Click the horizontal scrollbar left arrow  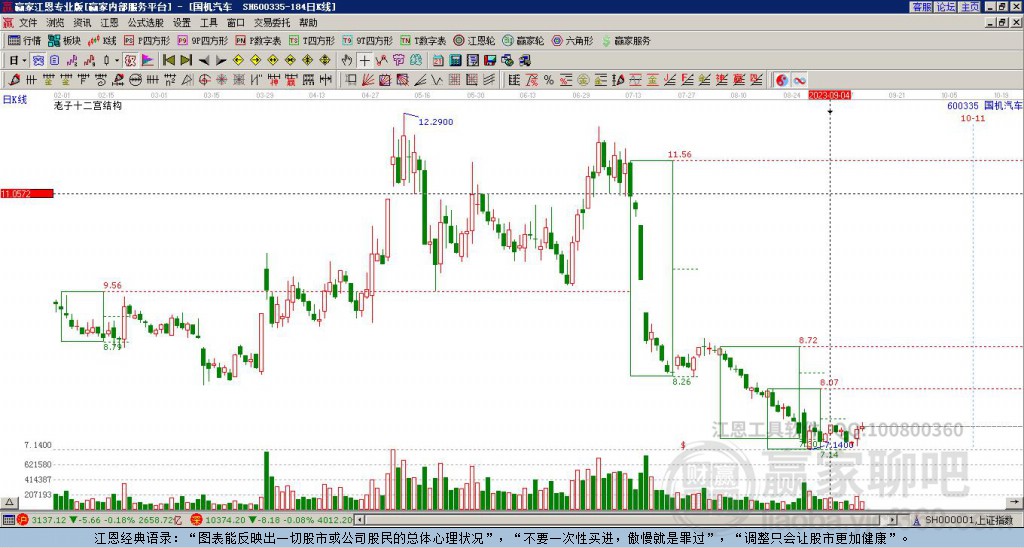click(x=359, y=520)
